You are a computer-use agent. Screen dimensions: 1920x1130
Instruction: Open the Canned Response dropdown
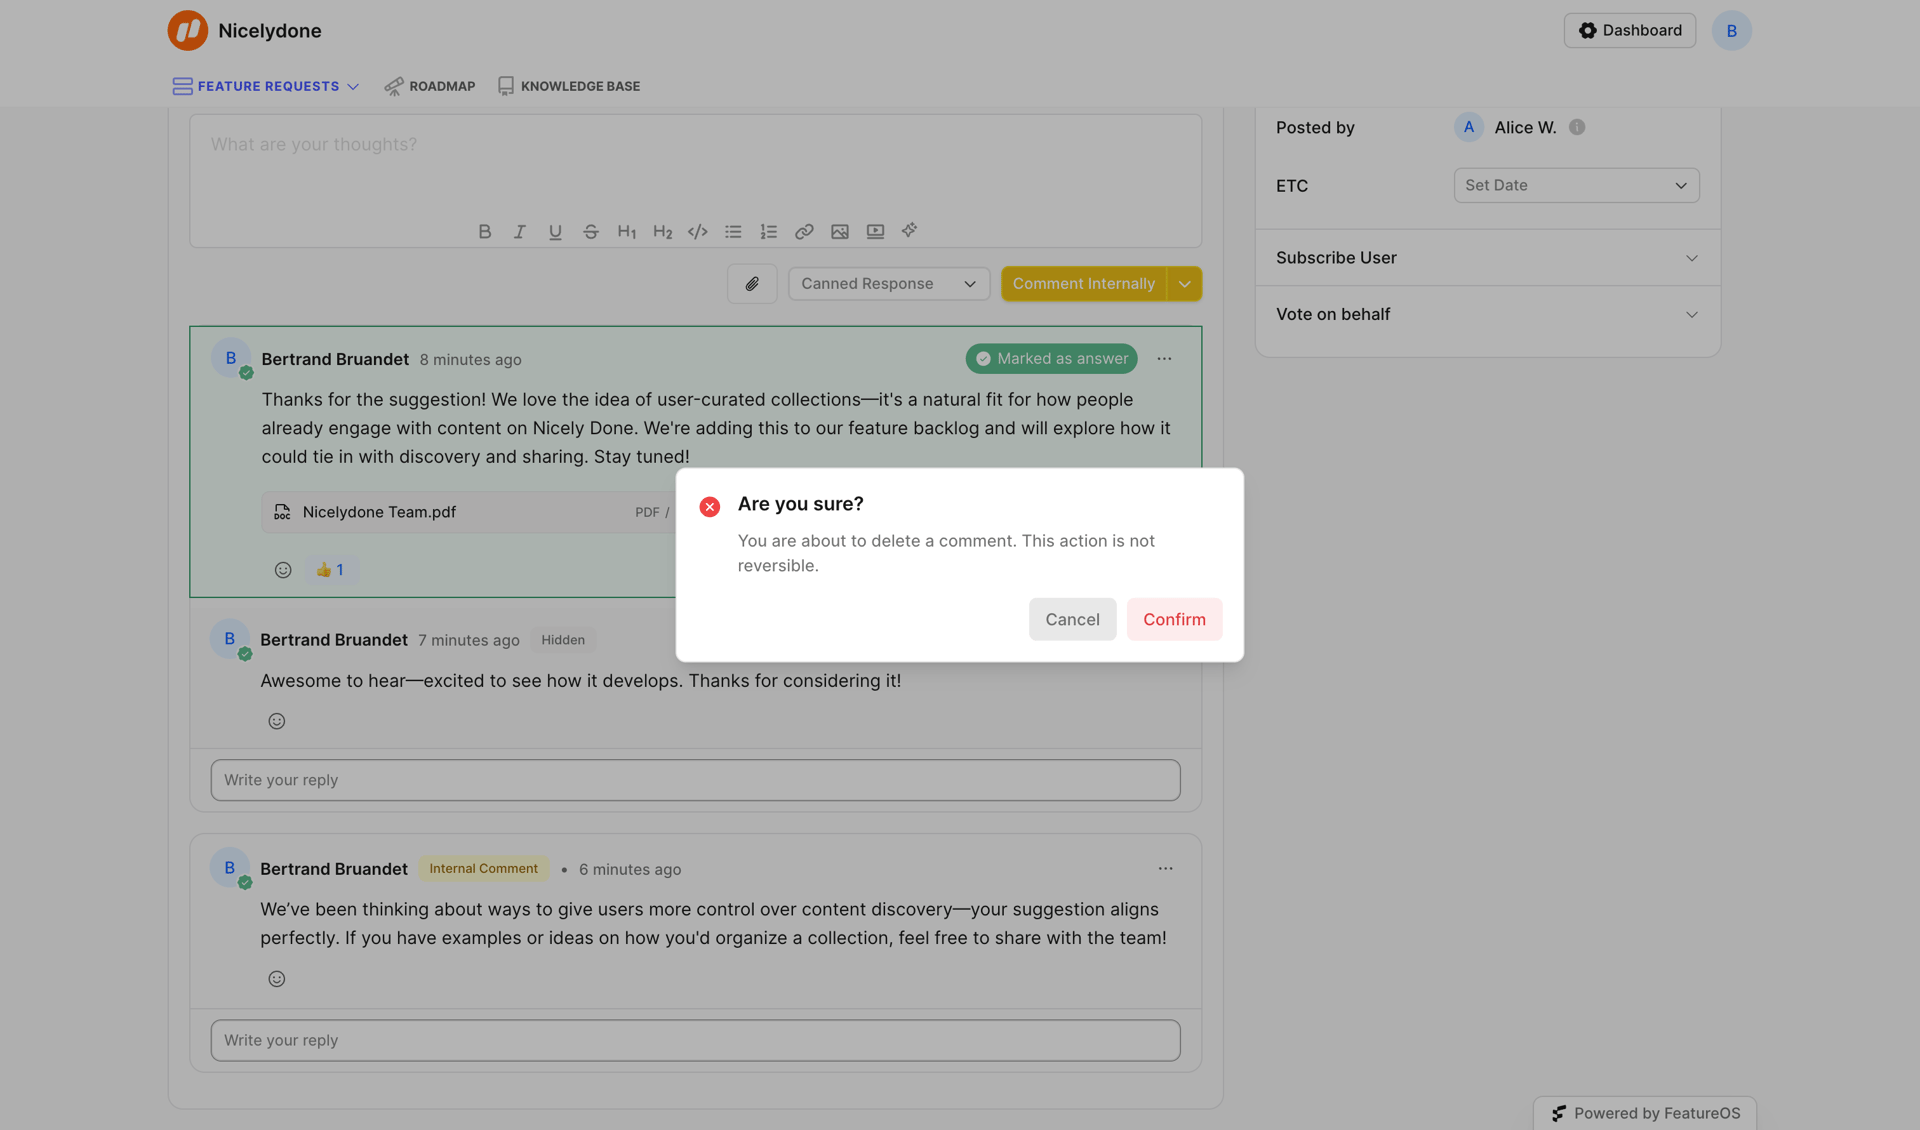[x=888, y=283]
